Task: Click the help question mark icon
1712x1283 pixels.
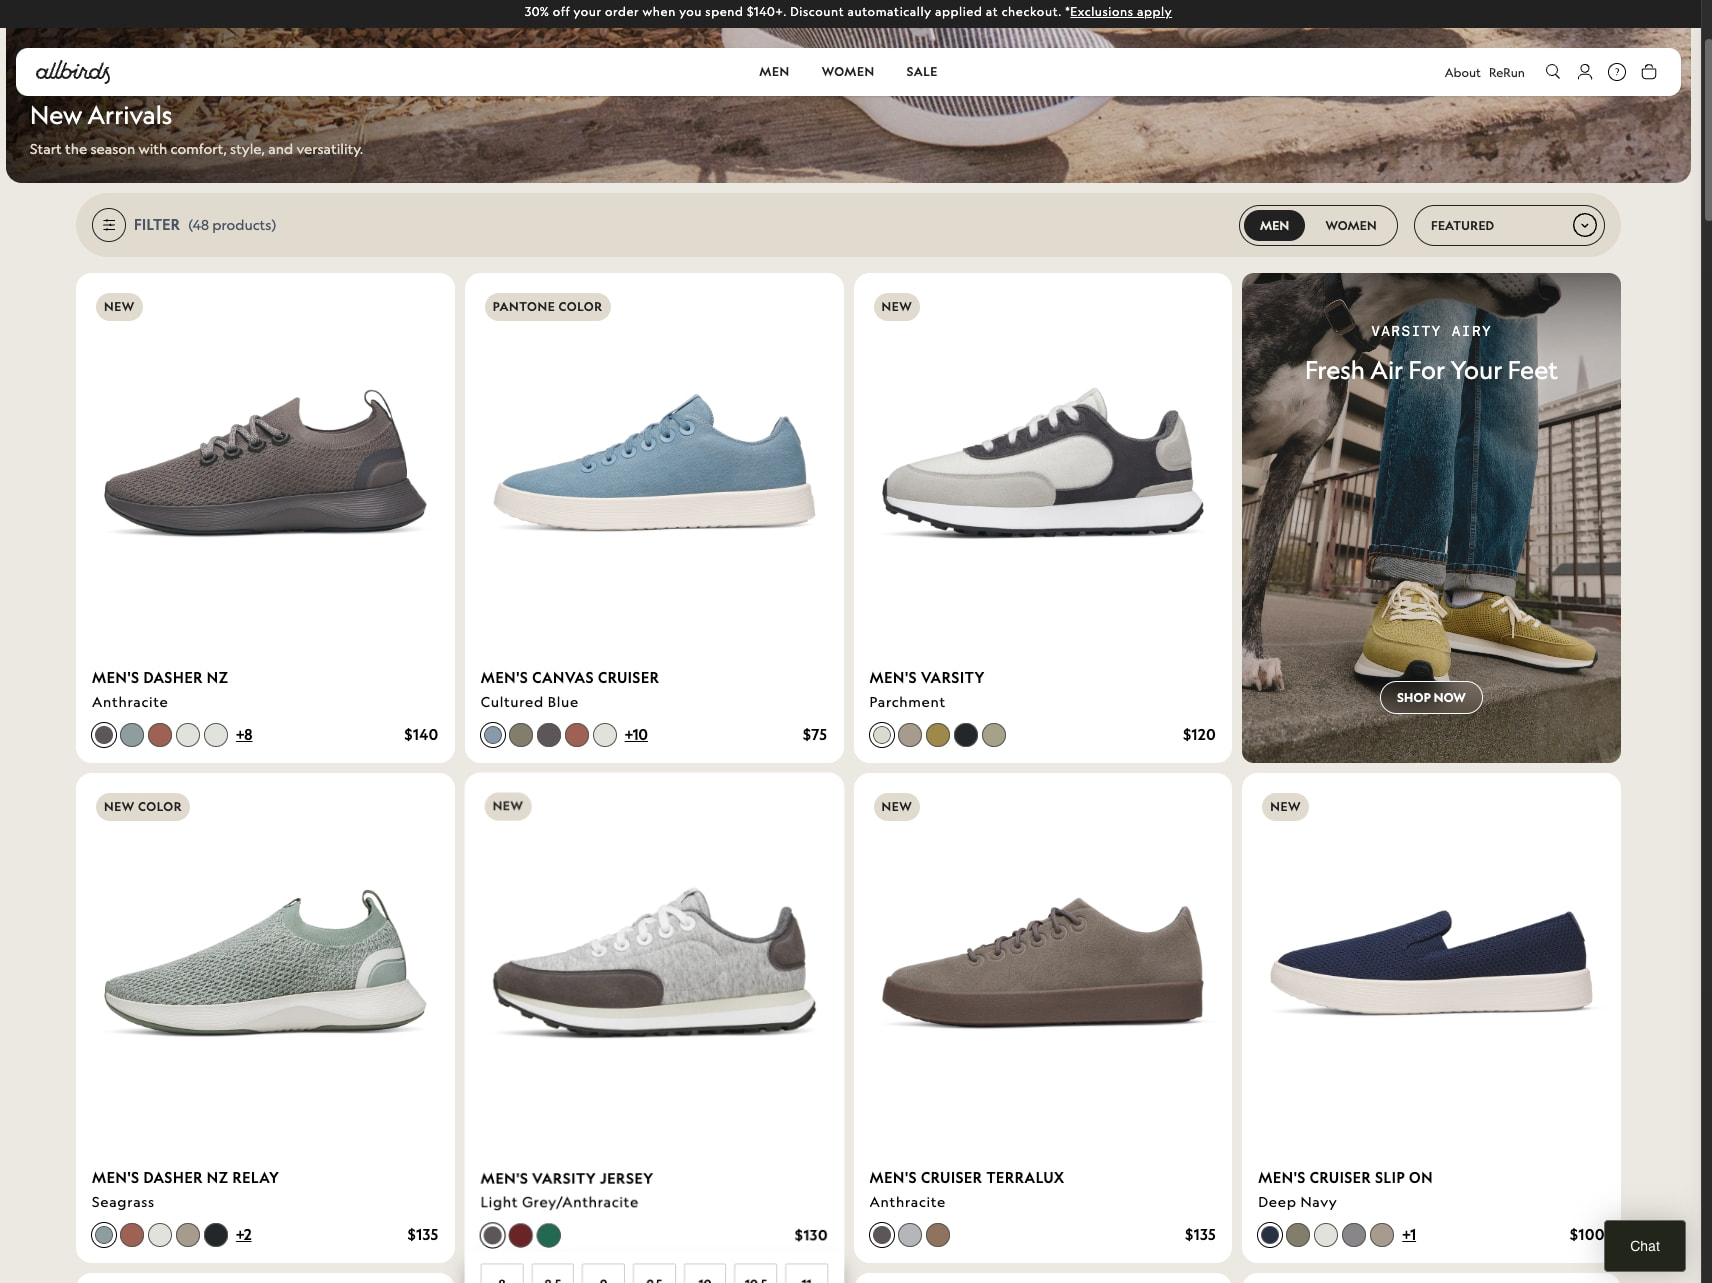Action: click(x=1617, y=72)
